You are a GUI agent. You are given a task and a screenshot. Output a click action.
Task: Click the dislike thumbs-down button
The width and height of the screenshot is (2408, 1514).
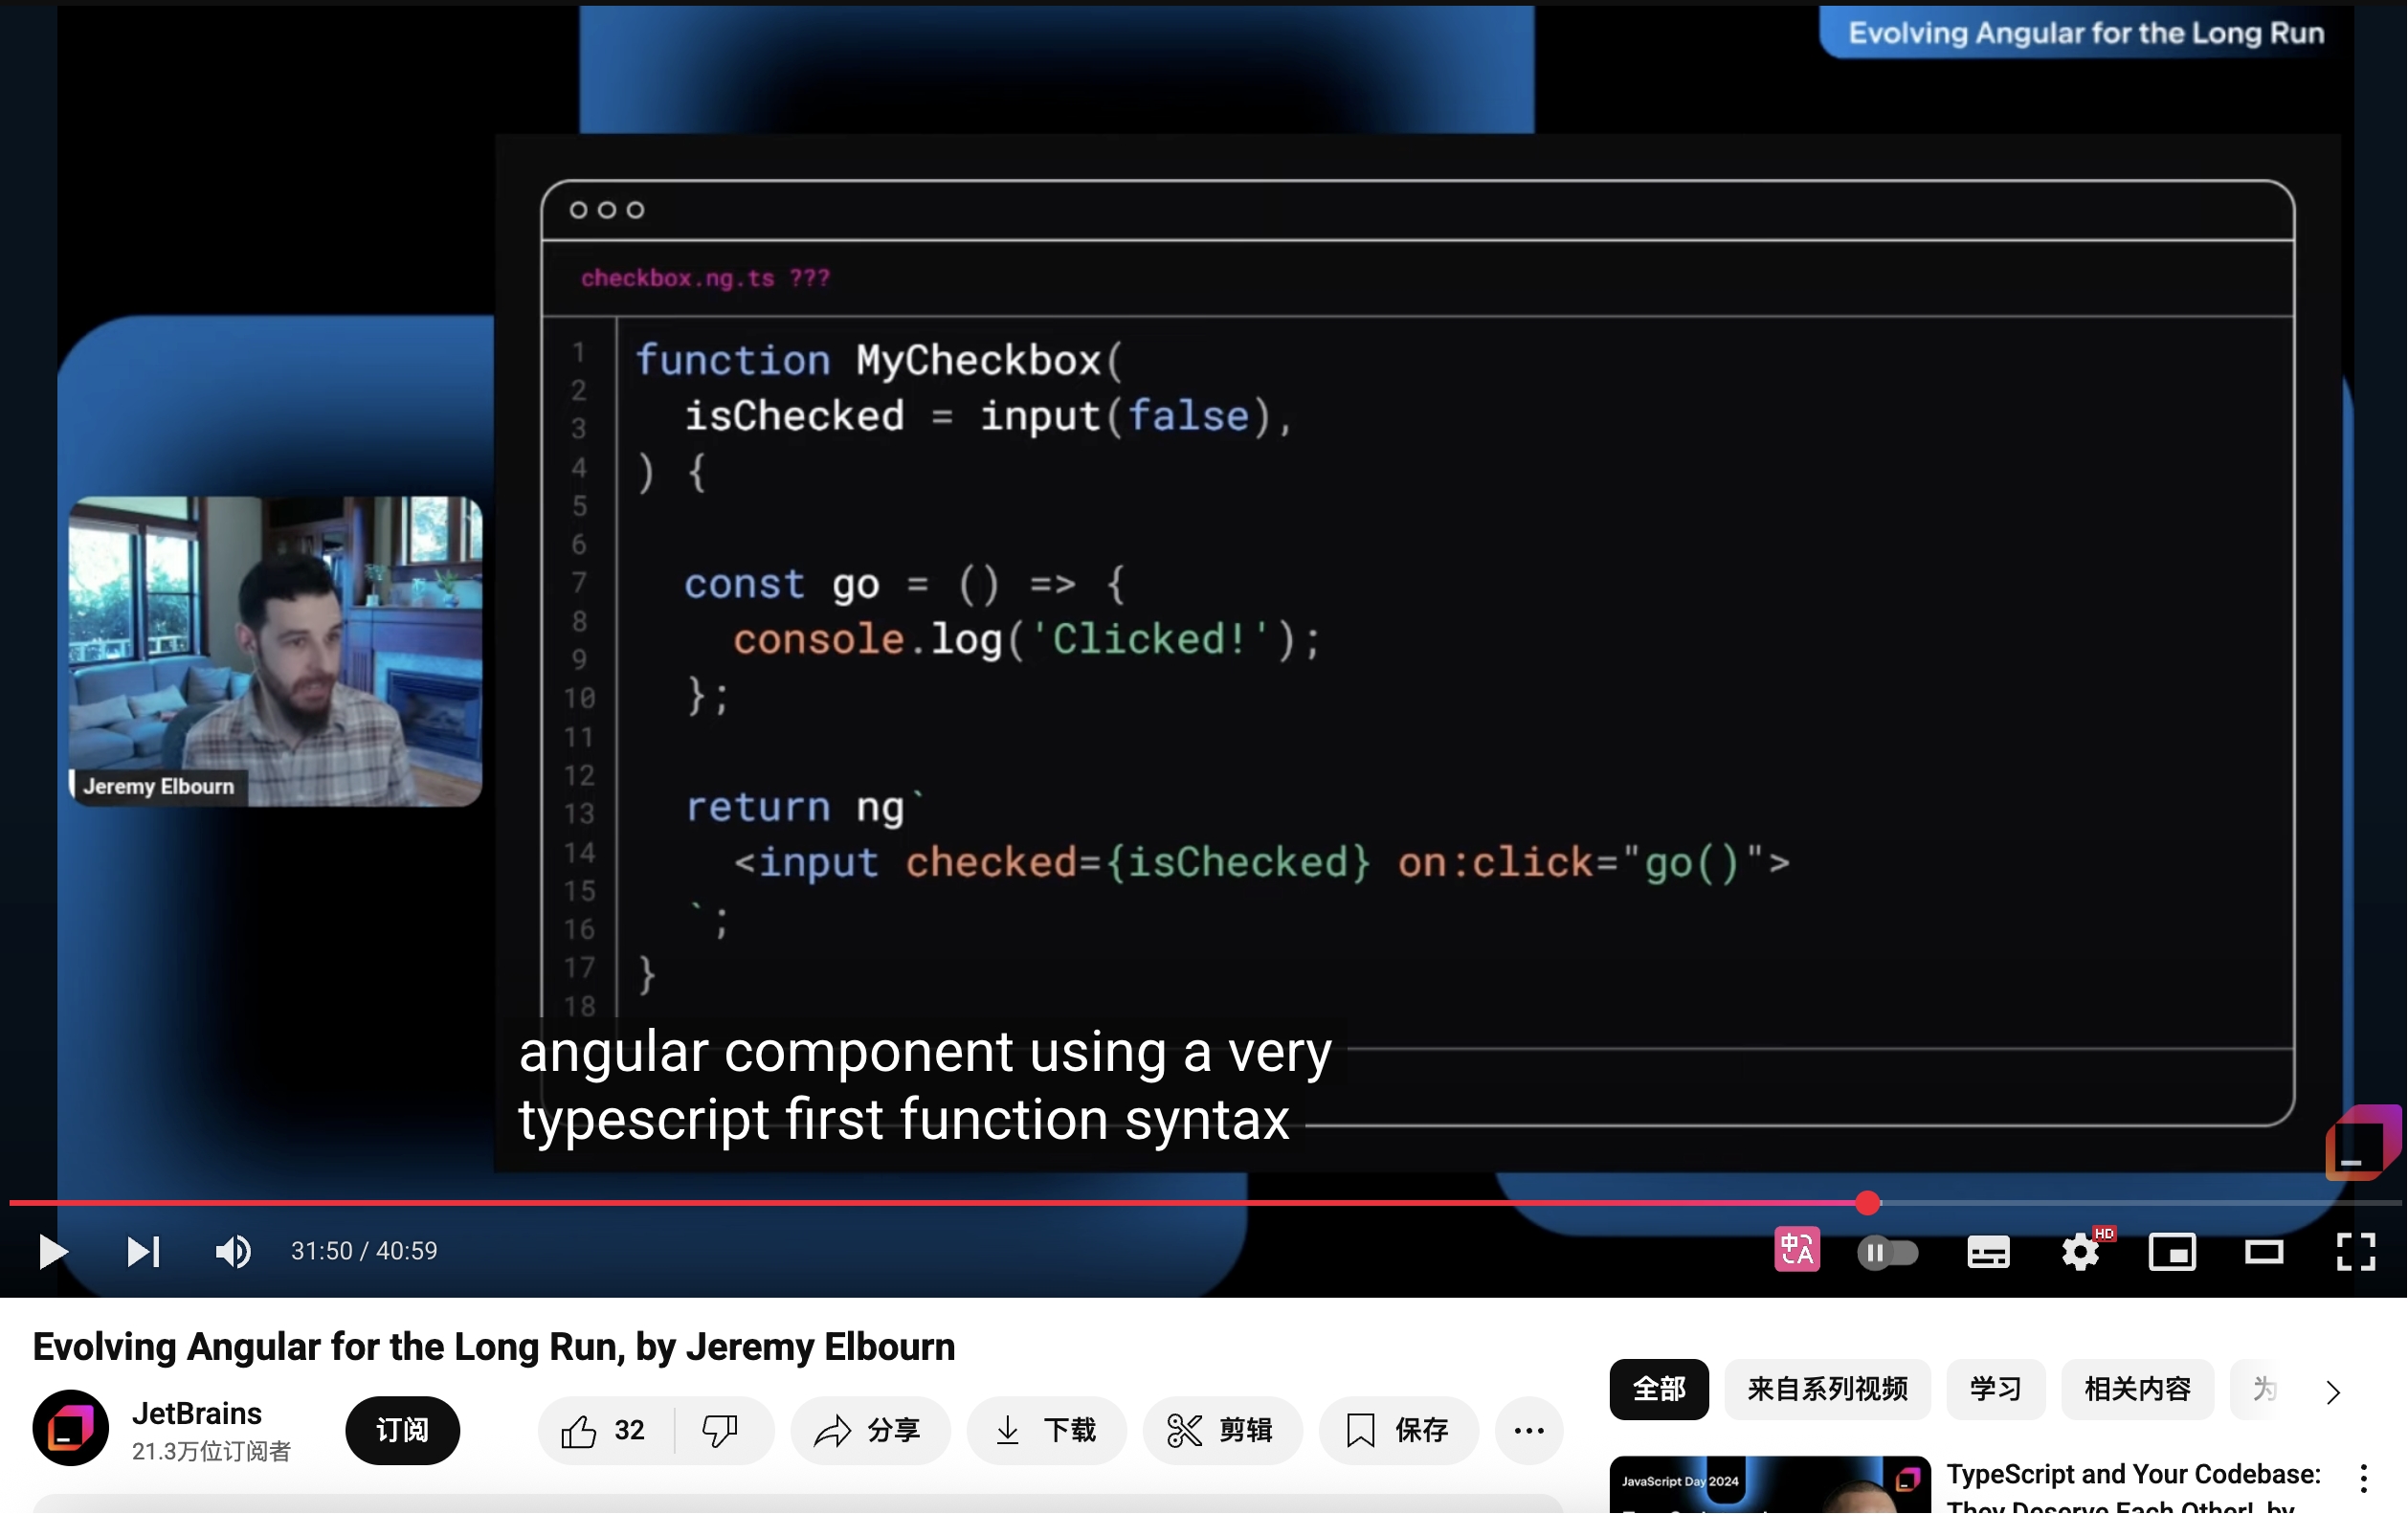[720, 1431]
